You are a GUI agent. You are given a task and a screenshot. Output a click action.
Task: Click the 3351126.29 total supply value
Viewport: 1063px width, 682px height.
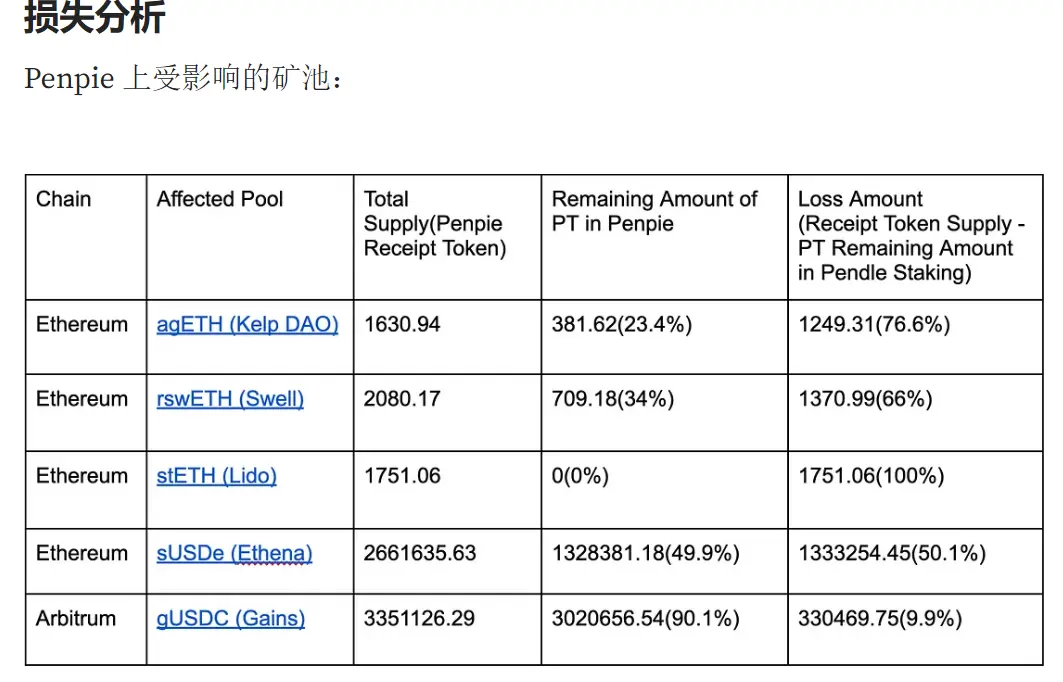pyautogui.click(x=419, y=619)
